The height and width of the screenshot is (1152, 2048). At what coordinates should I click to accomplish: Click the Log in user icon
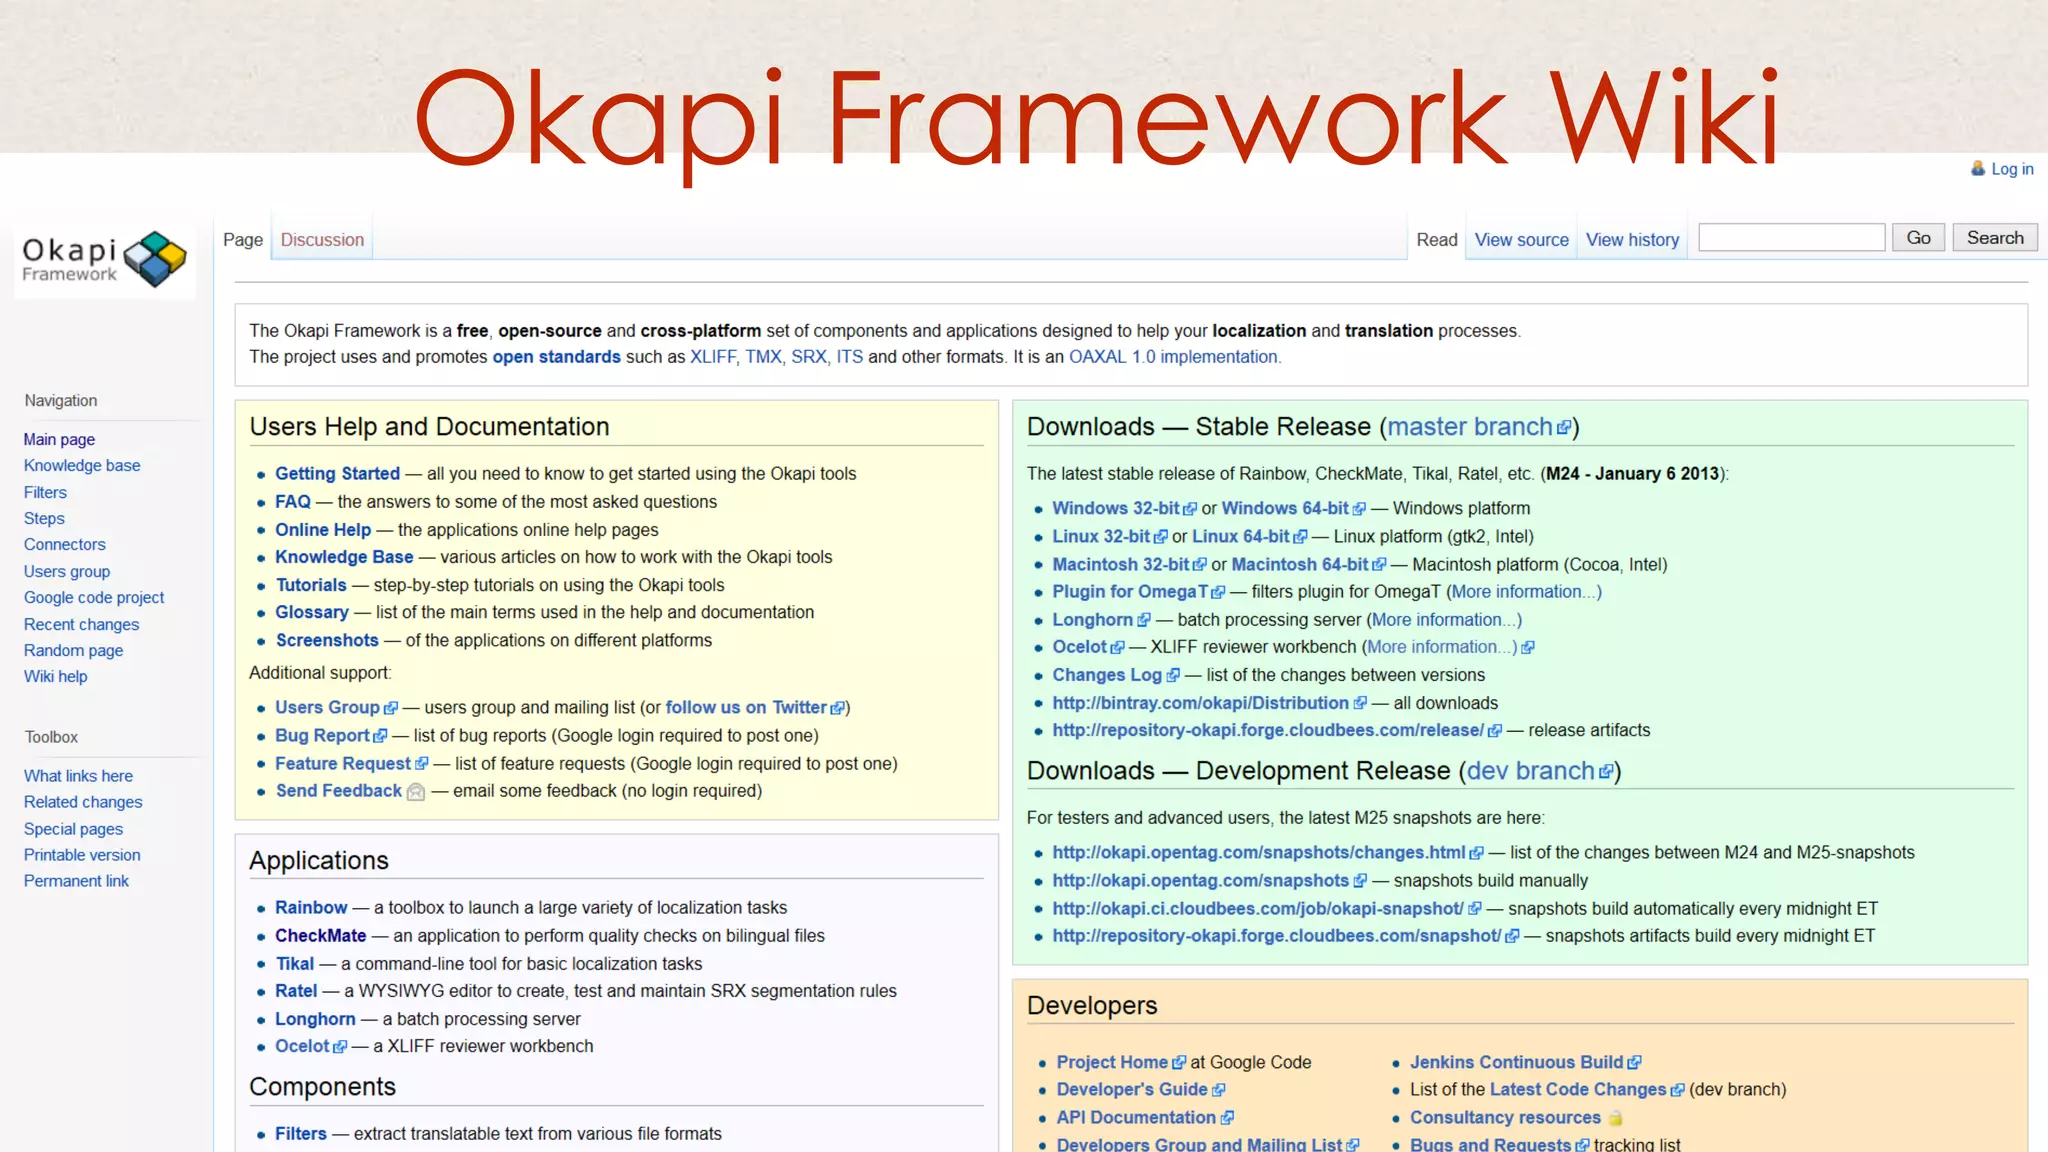coord(1977,169)
